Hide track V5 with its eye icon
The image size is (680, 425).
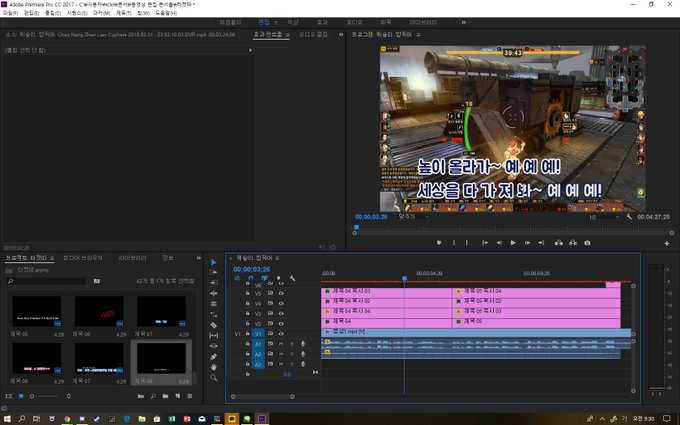click(281, 293)
